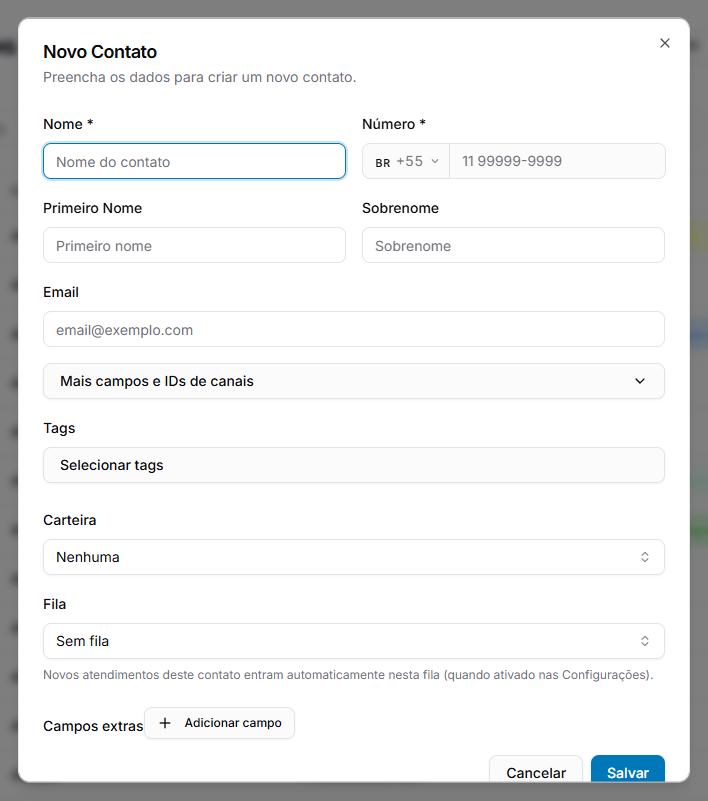Click the Cancelar button
This screenshot has width=708, height=801.
click(x=536, y=770)
